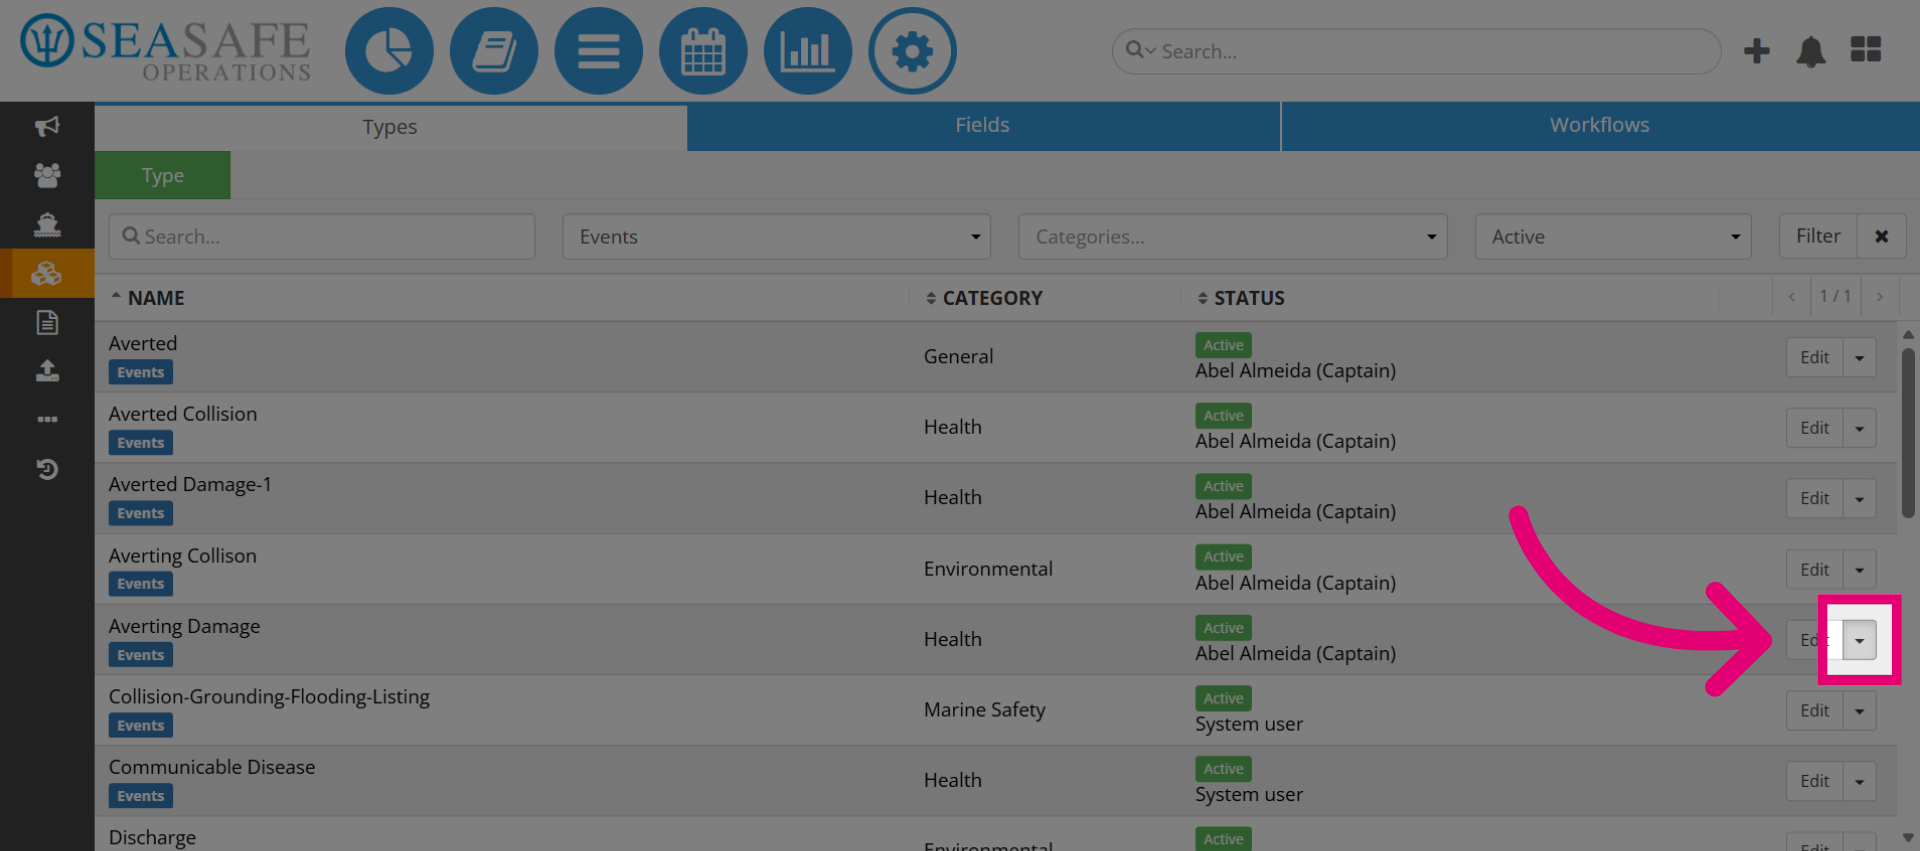1920x851 pixels.
Task: Click the Communicable Disease name
Action: tap(212, 767)
